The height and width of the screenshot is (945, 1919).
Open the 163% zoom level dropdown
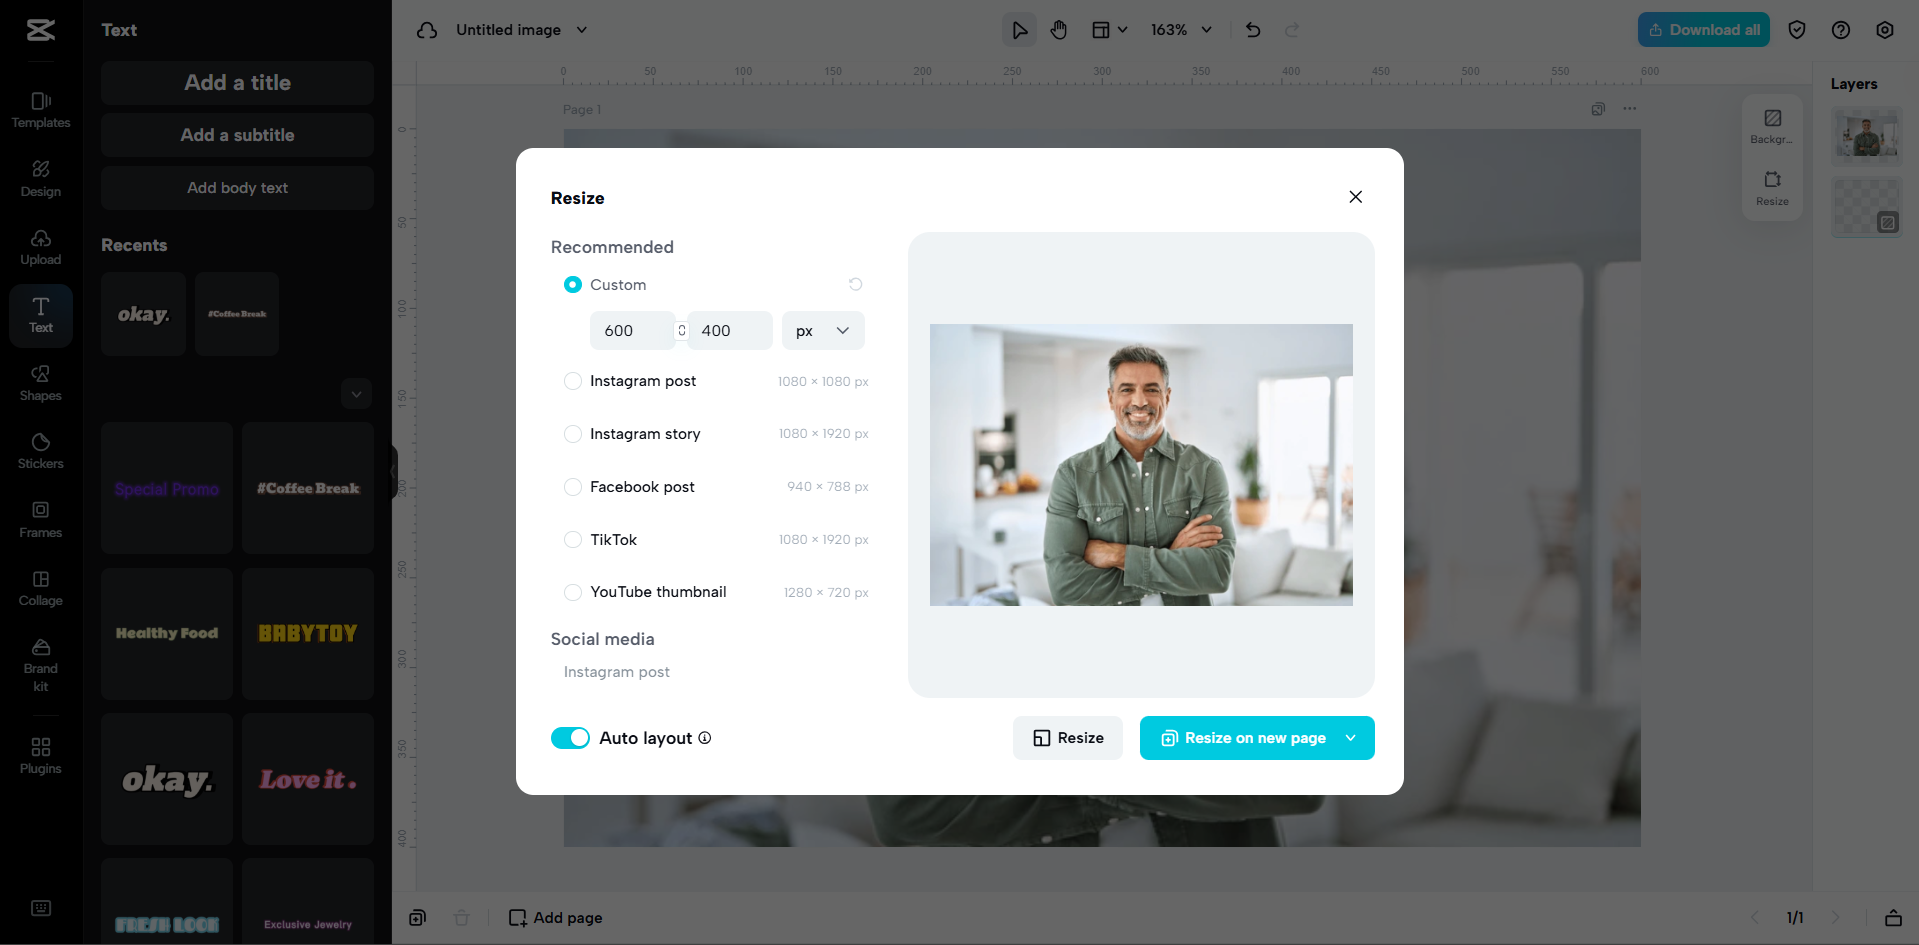[1180, 30]
